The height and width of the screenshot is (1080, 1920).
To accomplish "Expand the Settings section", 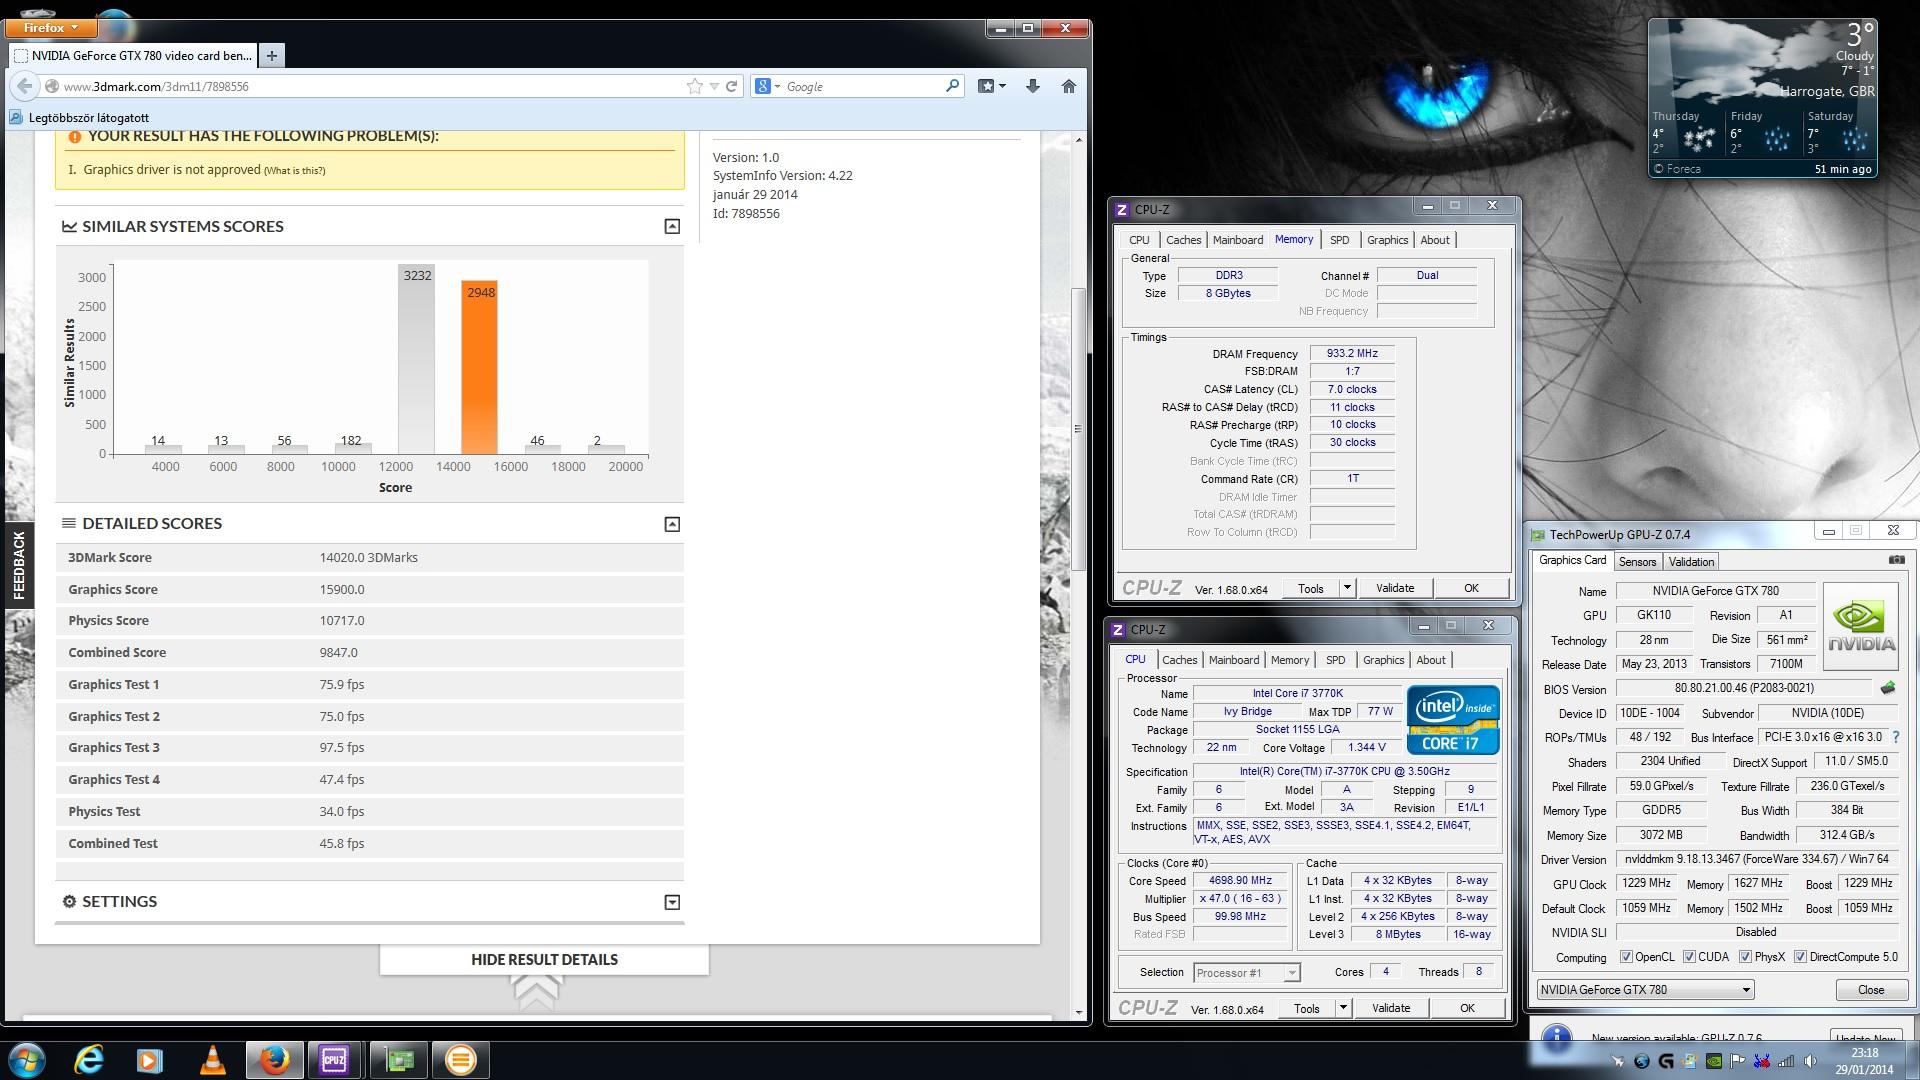I will pos(672,902).
